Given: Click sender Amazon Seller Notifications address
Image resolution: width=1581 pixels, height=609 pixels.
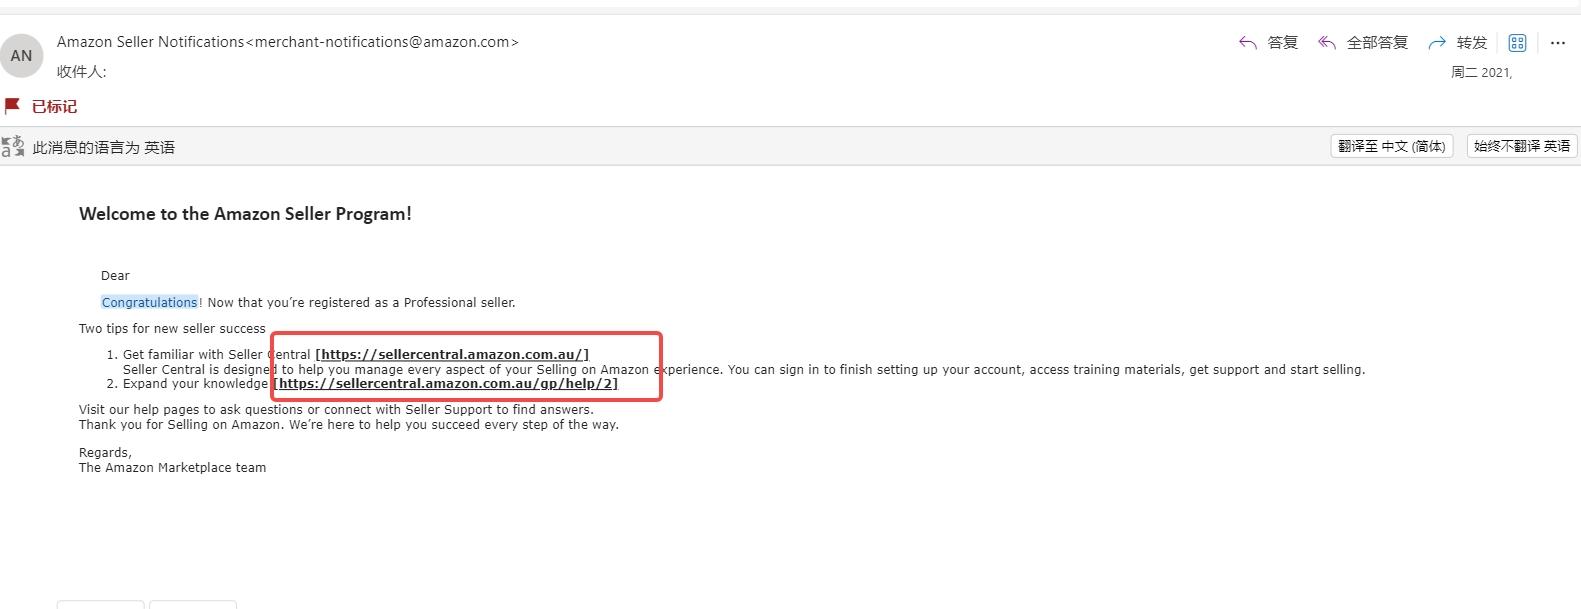Looking at the screenshot, I should click(288, 42).
